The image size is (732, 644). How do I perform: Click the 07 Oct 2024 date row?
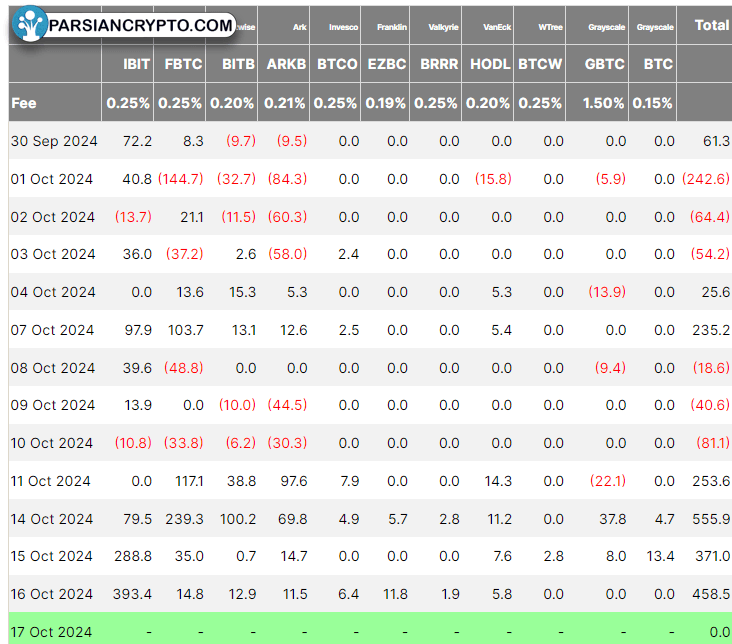coord(52,331)
